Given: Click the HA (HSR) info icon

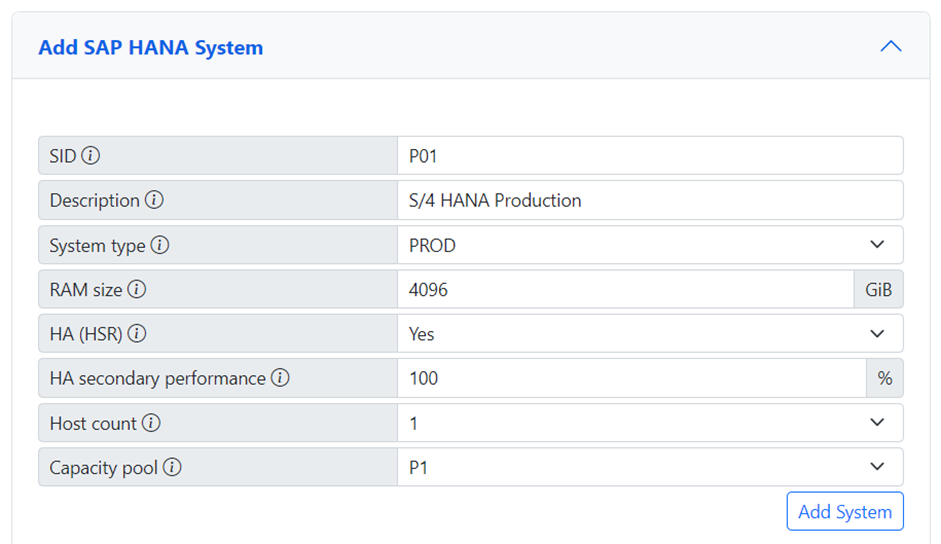Looking at the screenshot, I should (137, 333).
